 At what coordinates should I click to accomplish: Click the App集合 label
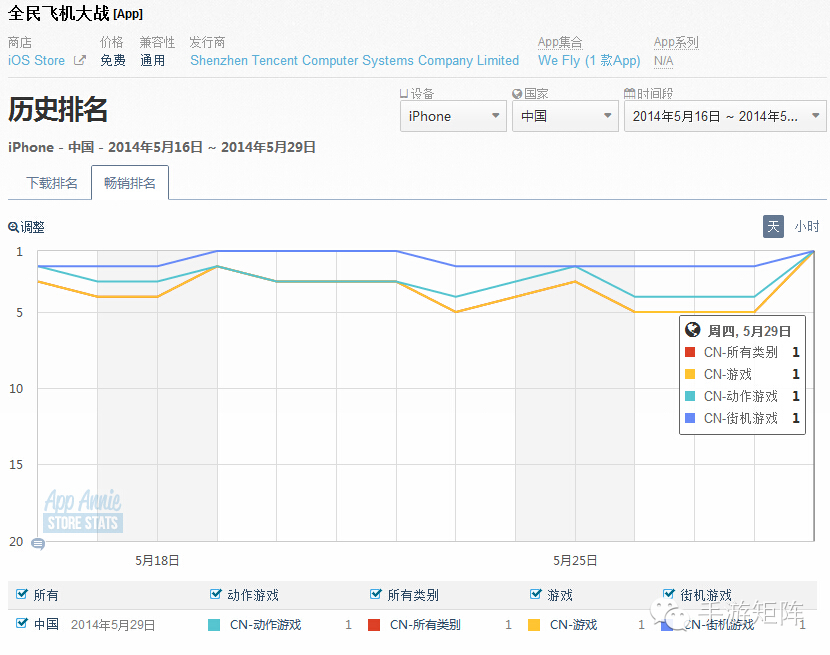pyautogui.click(x=560, y=42)
